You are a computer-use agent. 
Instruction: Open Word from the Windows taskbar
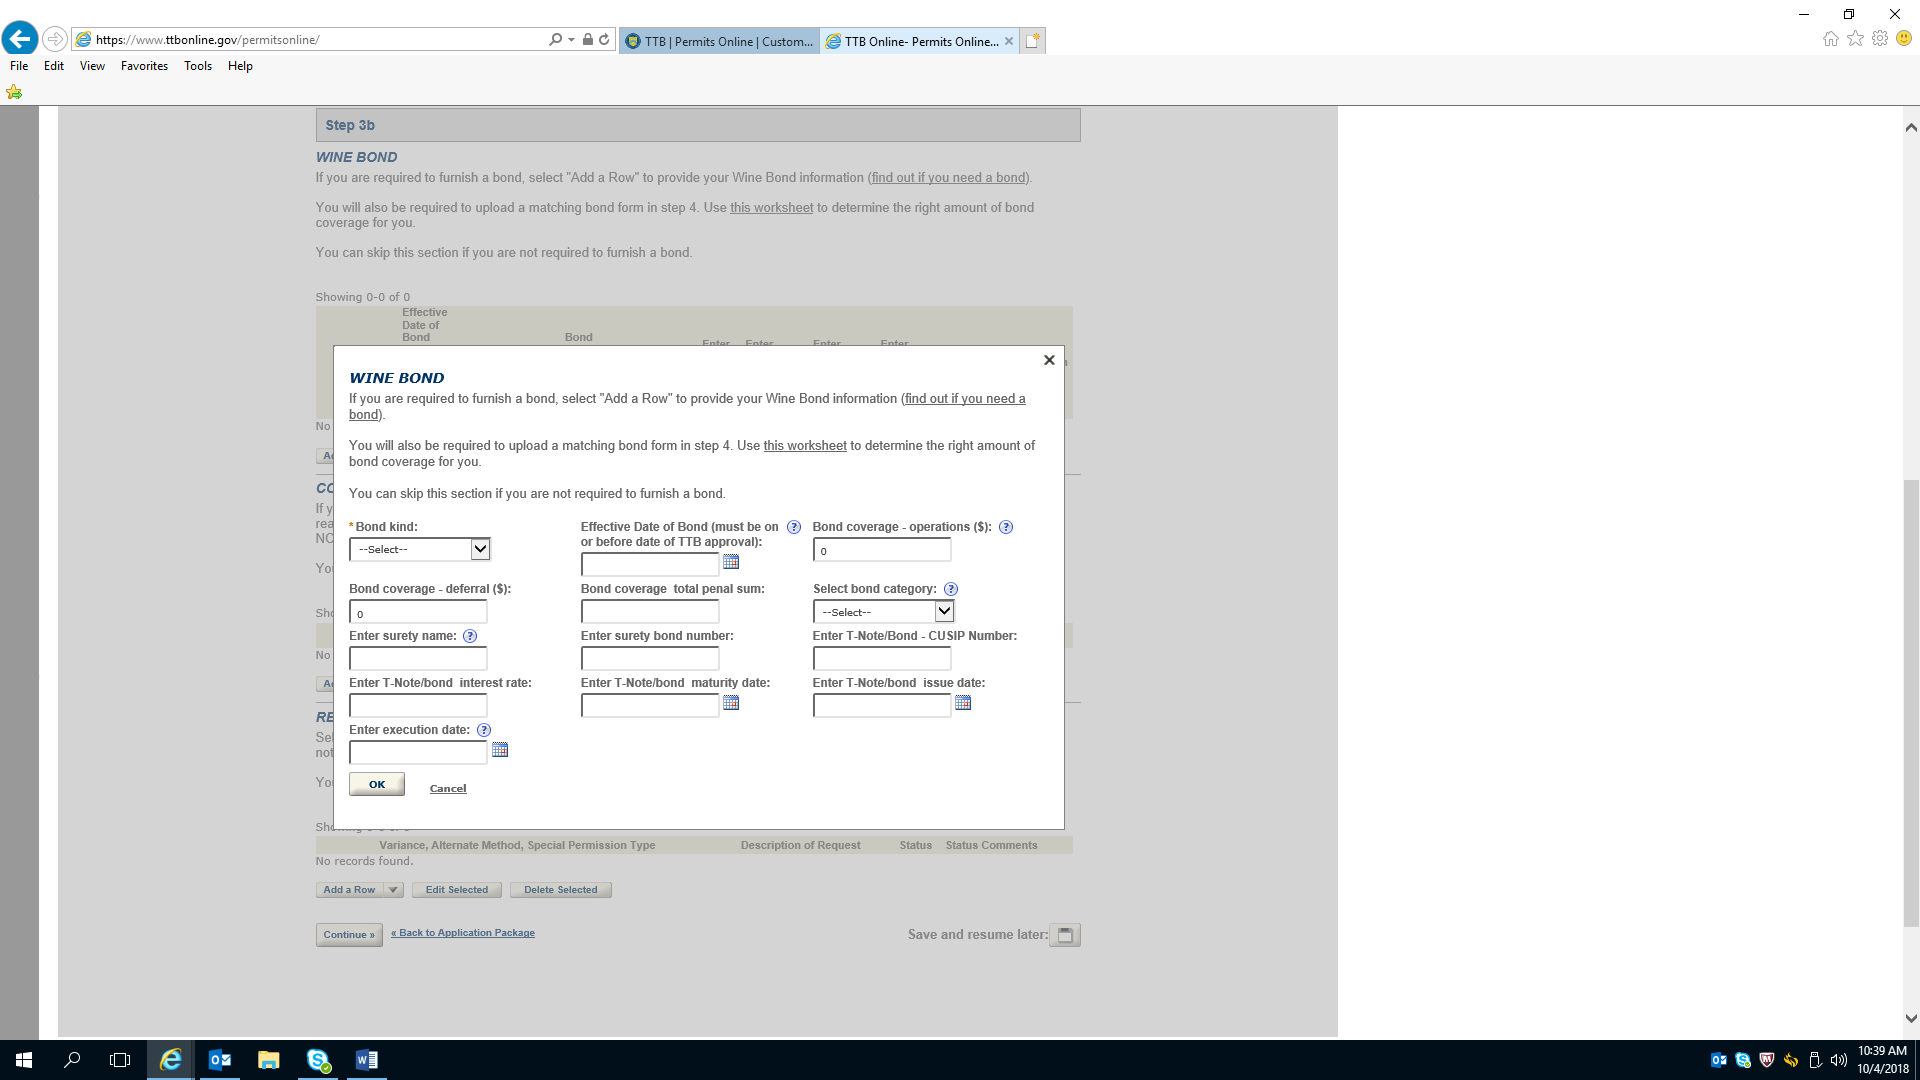(366, 1060)
